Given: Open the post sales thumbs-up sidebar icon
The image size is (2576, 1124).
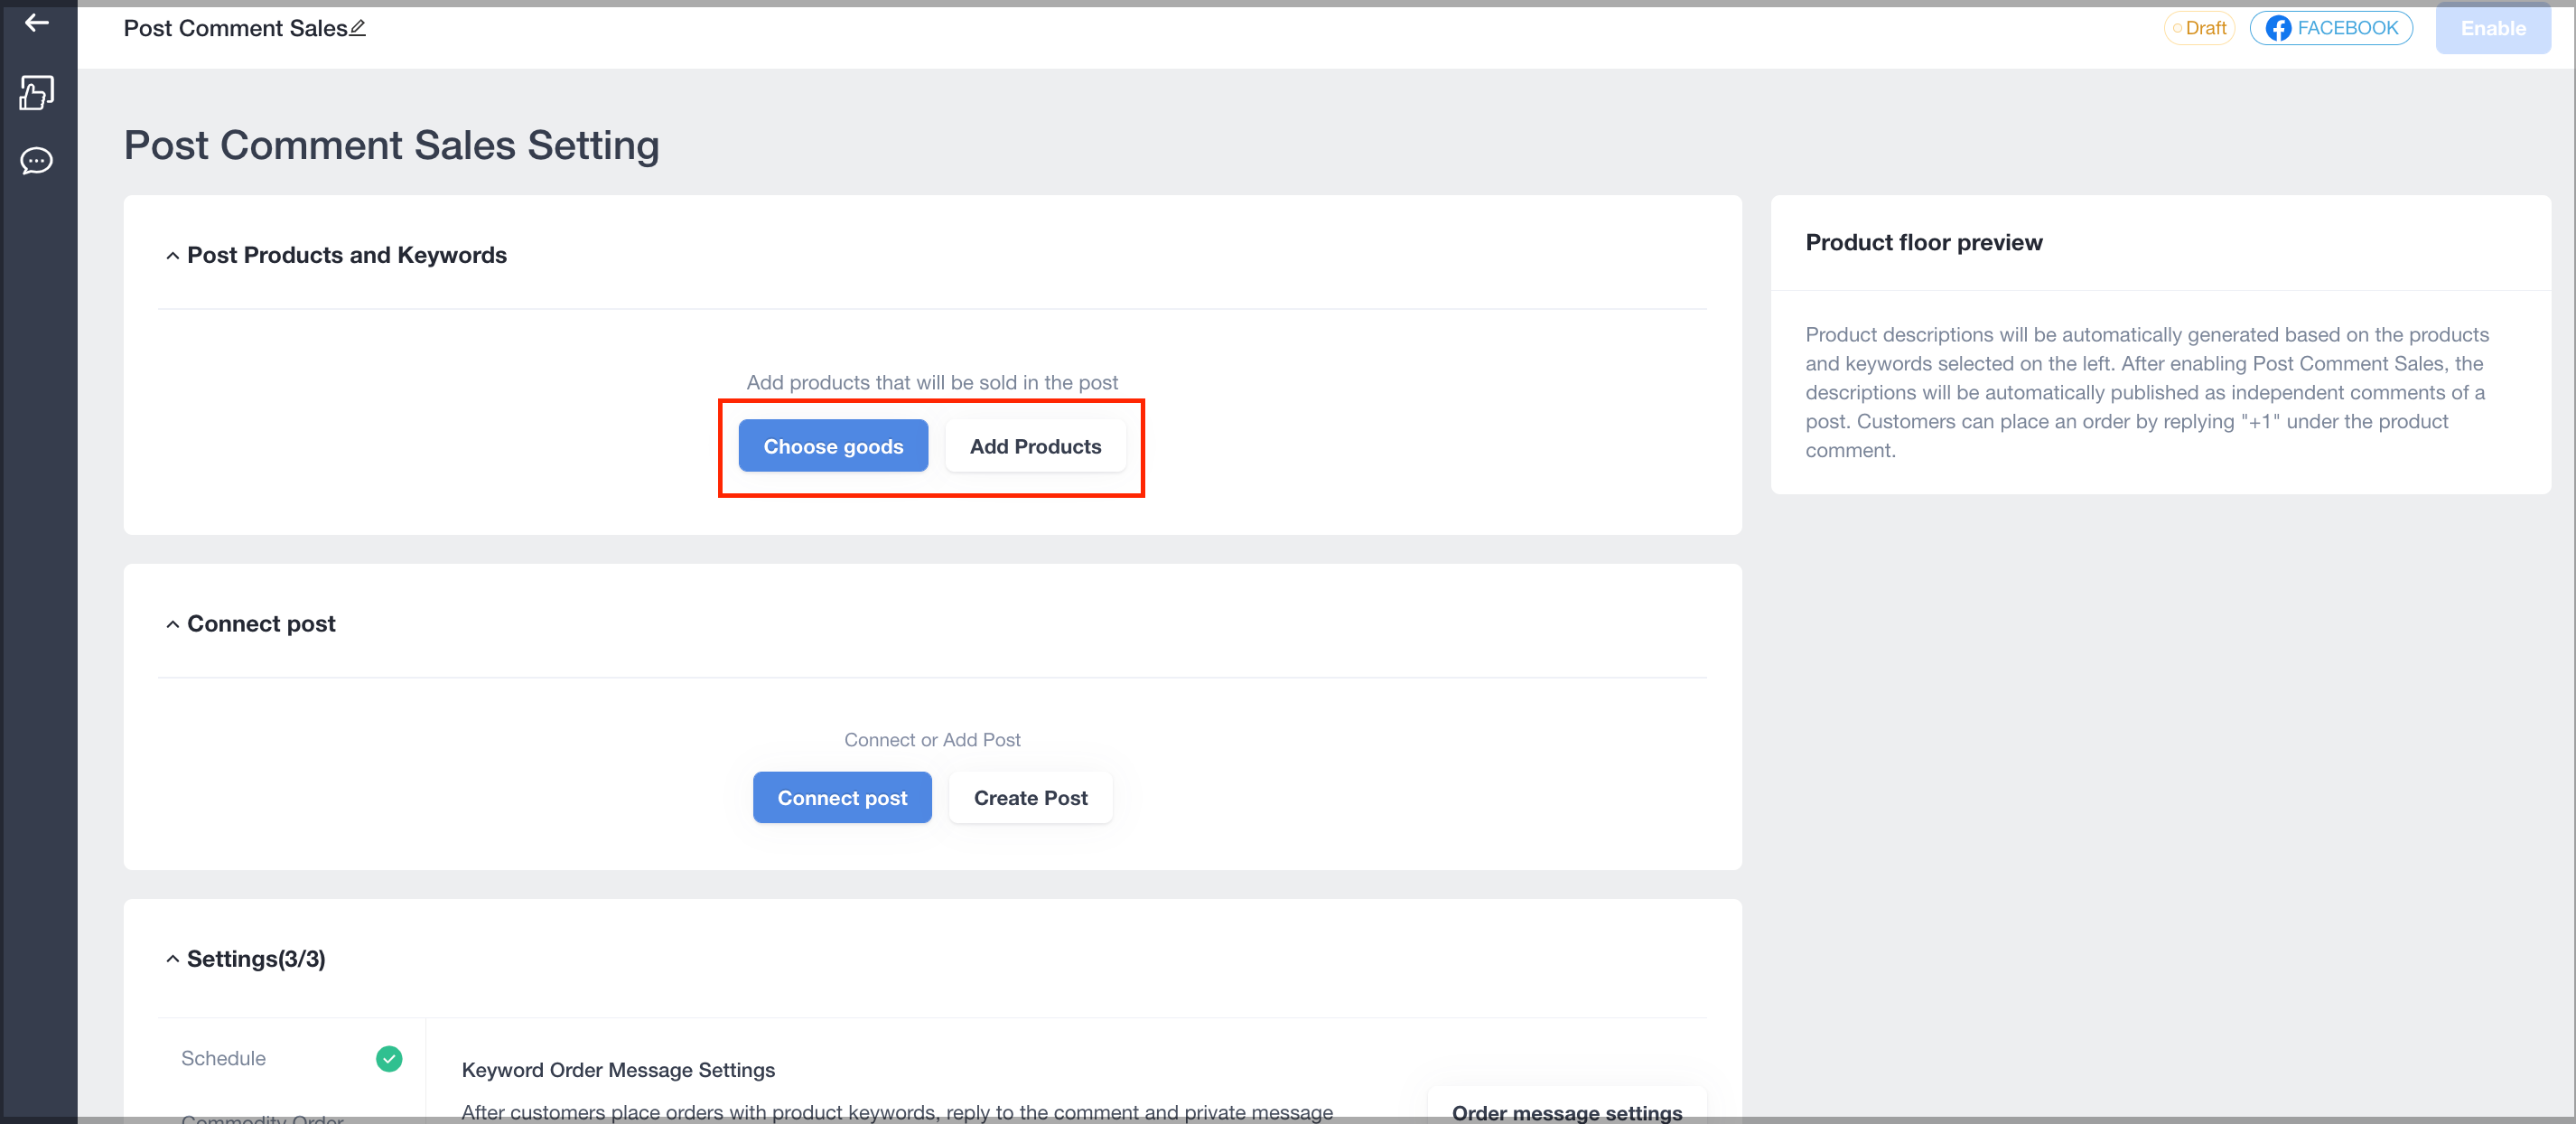Looking at the screenshot, I should coord(37,93).
